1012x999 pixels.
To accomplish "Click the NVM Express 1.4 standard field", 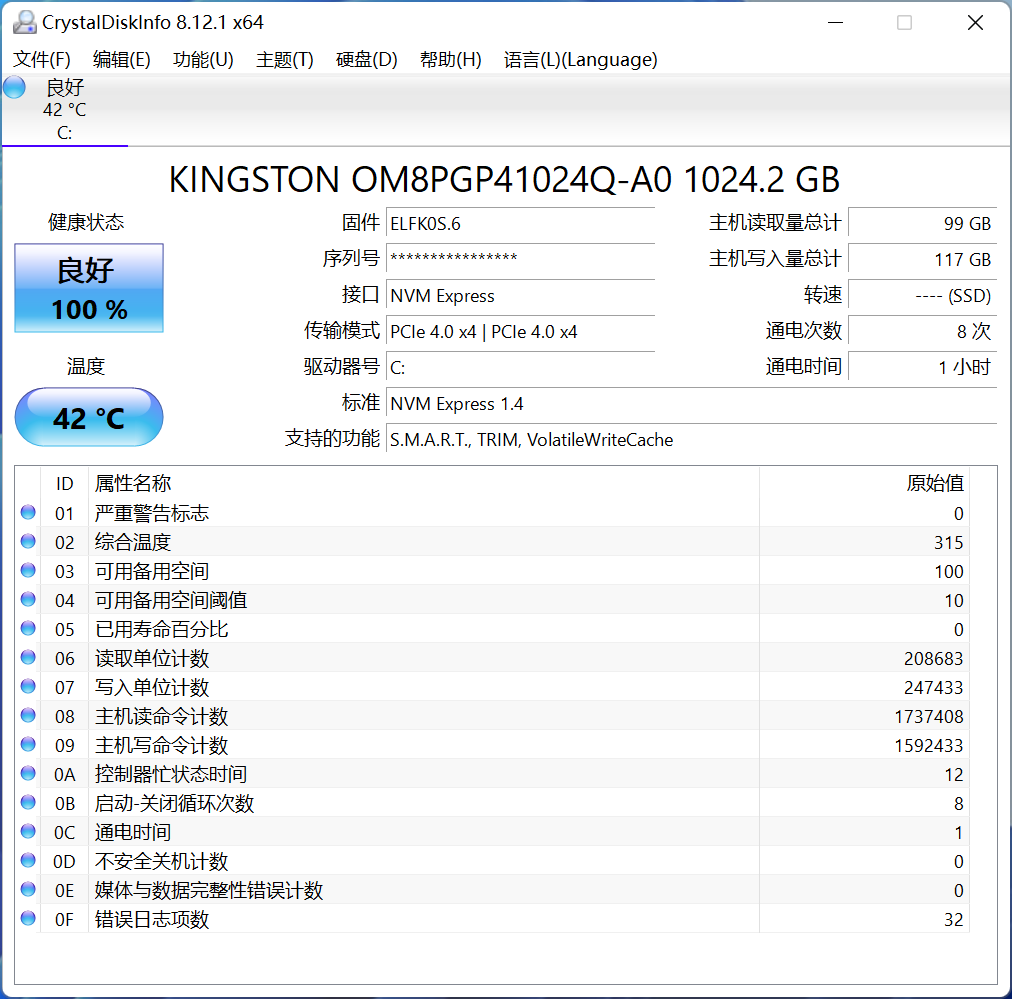I will 691,404.
